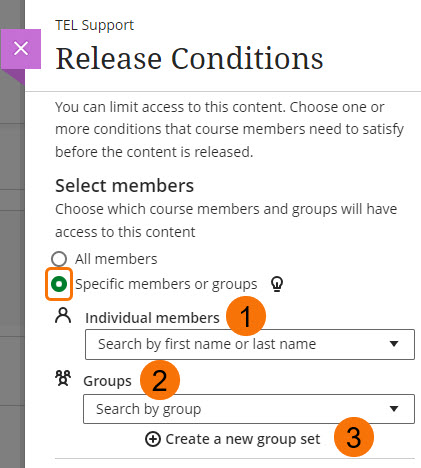This screenshot has height=468, width=421.
Task: Click into the Search by group field
Action: point(249,409)
